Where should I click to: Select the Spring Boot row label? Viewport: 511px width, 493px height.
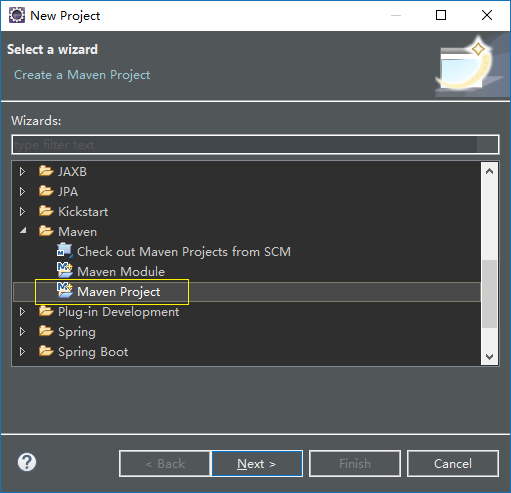click(93, 352)
